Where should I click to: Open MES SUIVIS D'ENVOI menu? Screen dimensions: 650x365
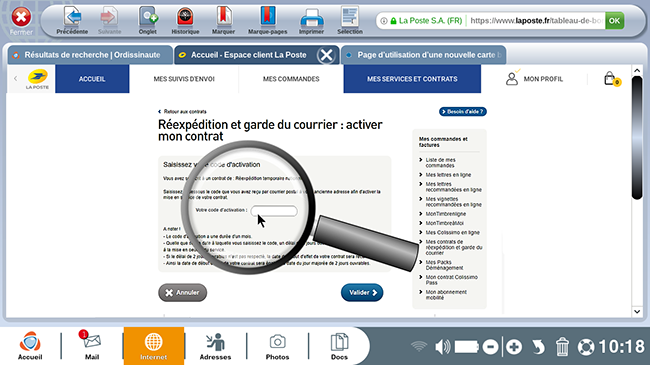(x=184, y=79)
